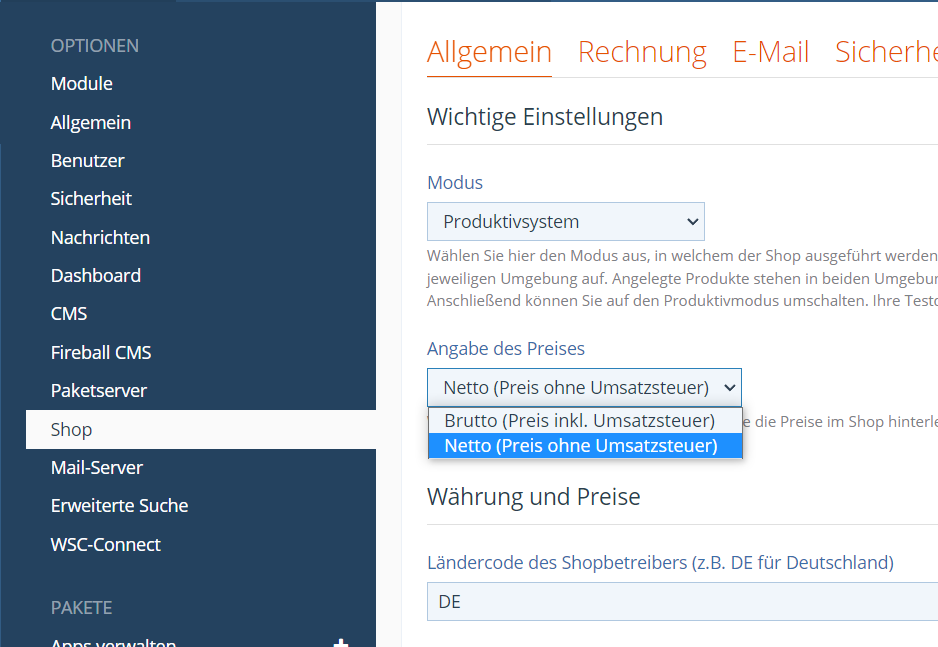Viewport: 938px width, 647px height.
Task: Navigate to Sicherheit in the sidebar
Action: [92, 199]
